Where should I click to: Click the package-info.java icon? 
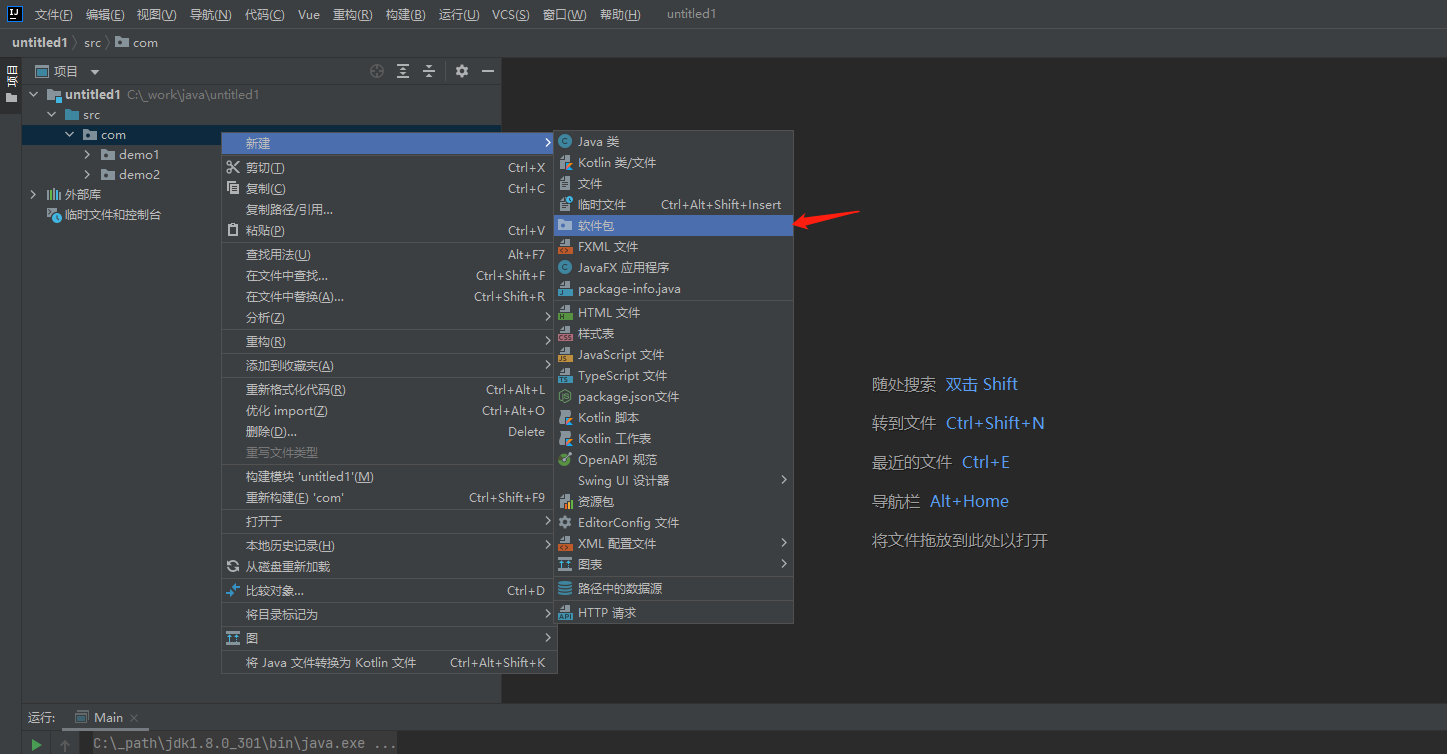565,289
